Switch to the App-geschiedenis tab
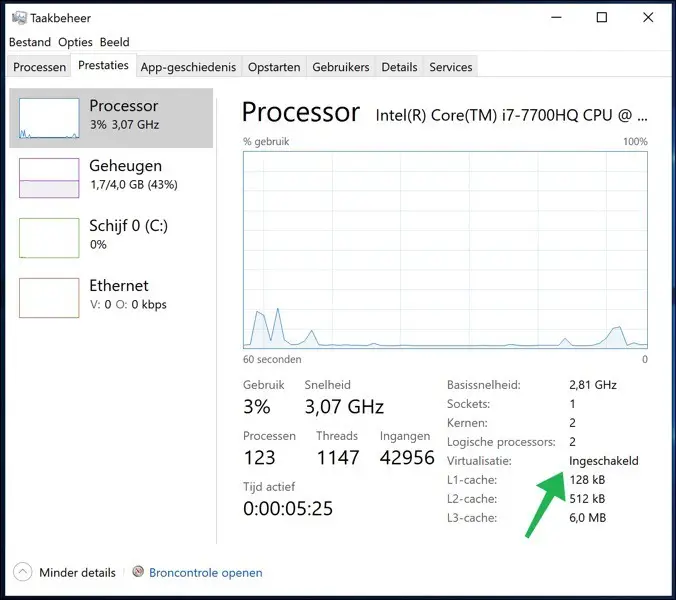This screenshot has height=600, width=676. tap(188, 67)
